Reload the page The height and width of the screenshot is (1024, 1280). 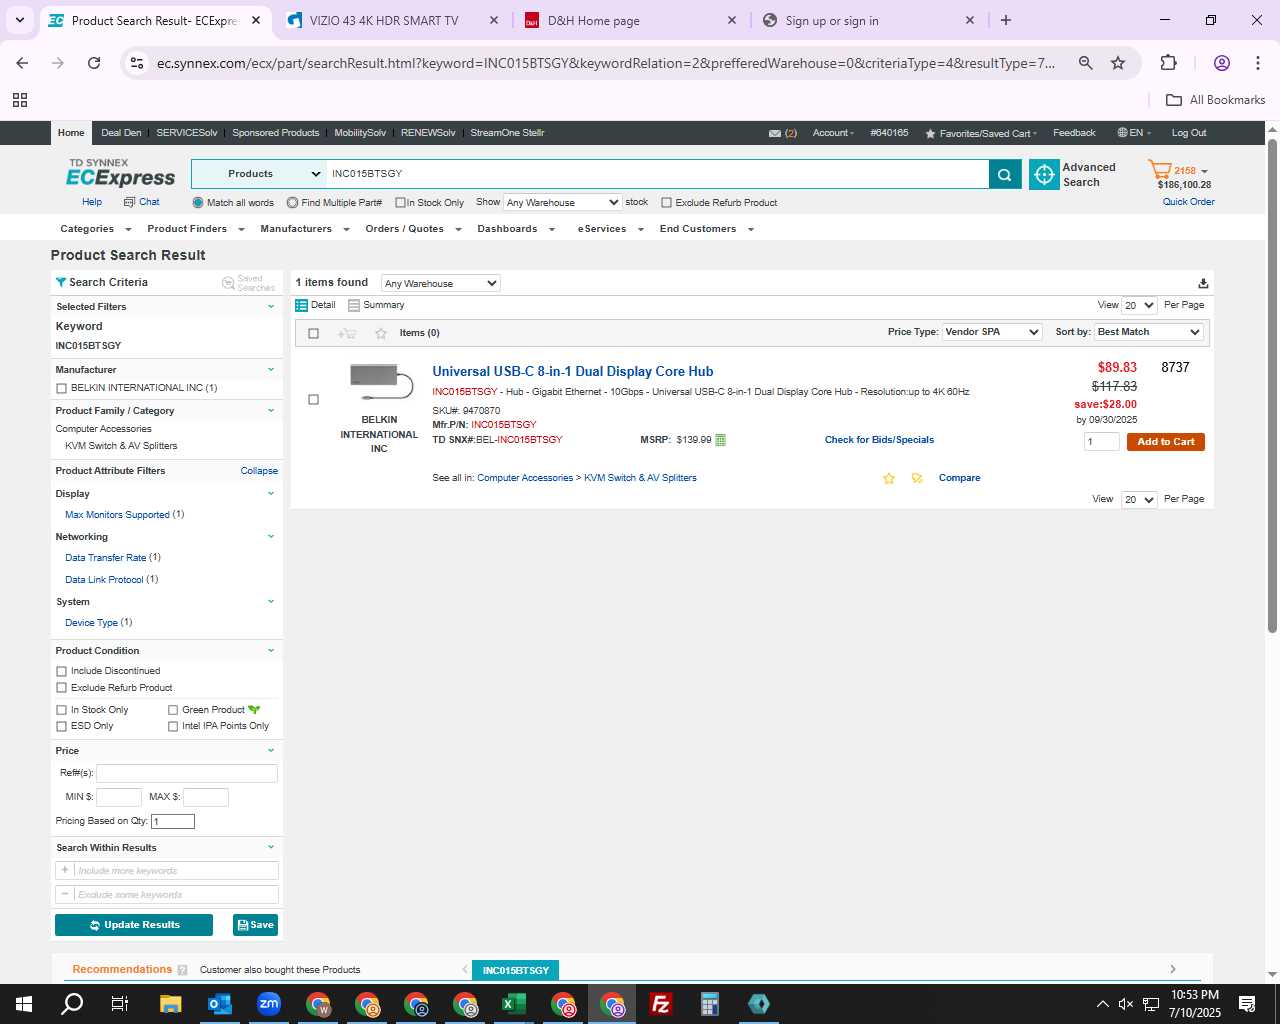point(94,63)
